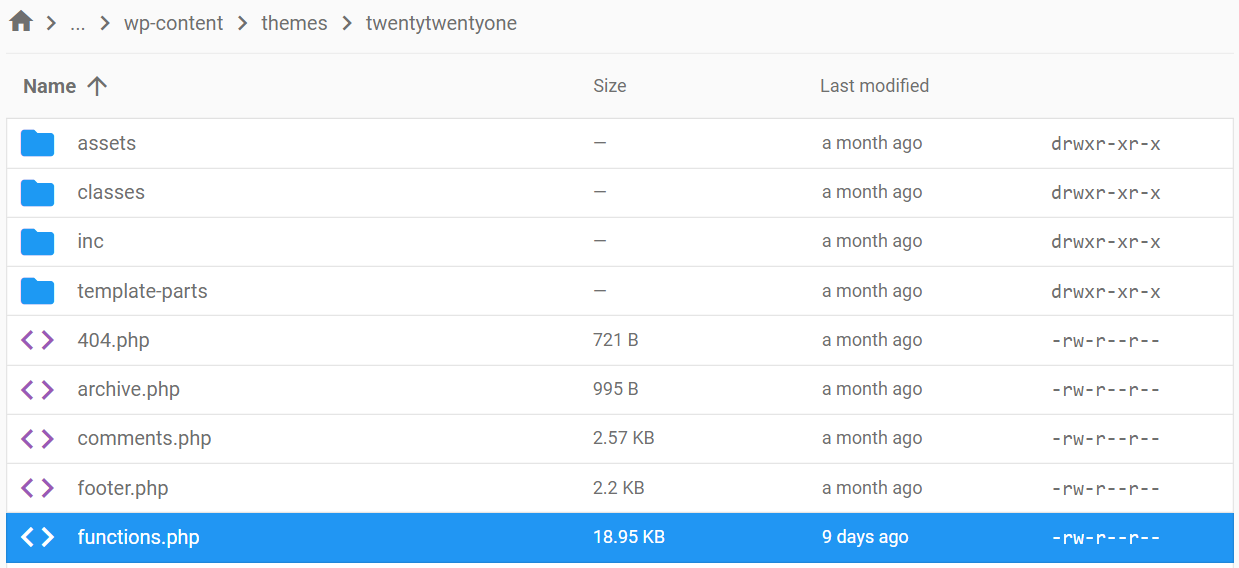Navigate to wp-content in breadcrumb
The width and height of the screenshot is (1239, 568).
point(173,23)
